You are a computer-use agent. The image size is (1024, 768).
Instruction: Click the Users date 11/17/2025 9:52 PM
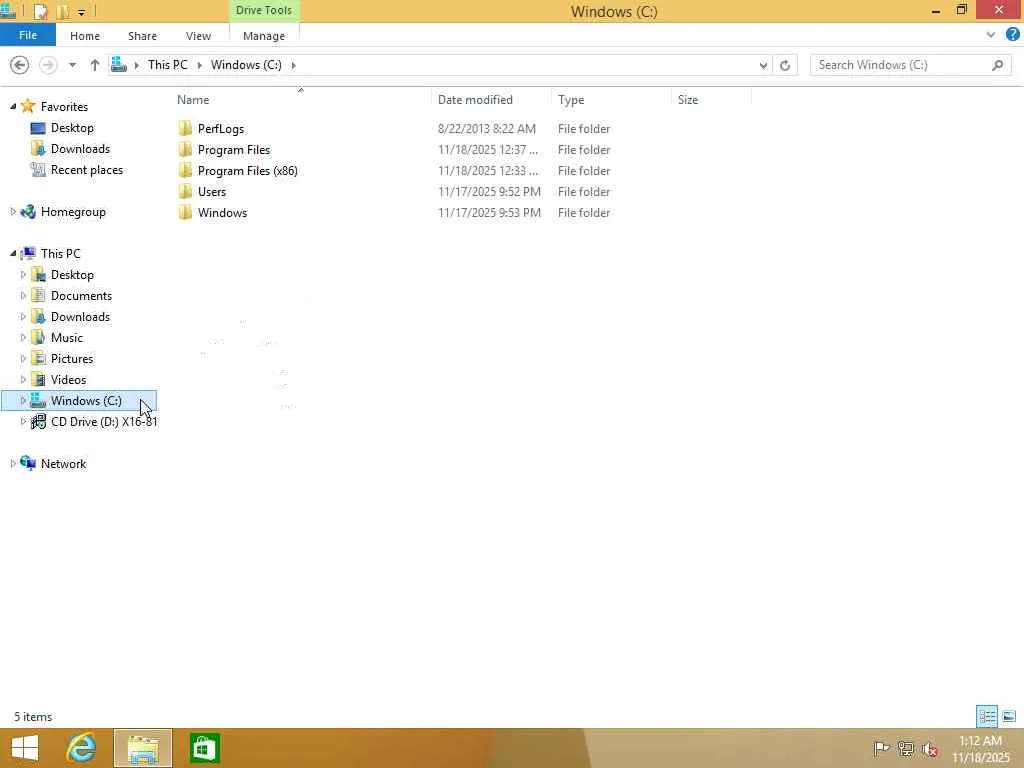(489, 191)
